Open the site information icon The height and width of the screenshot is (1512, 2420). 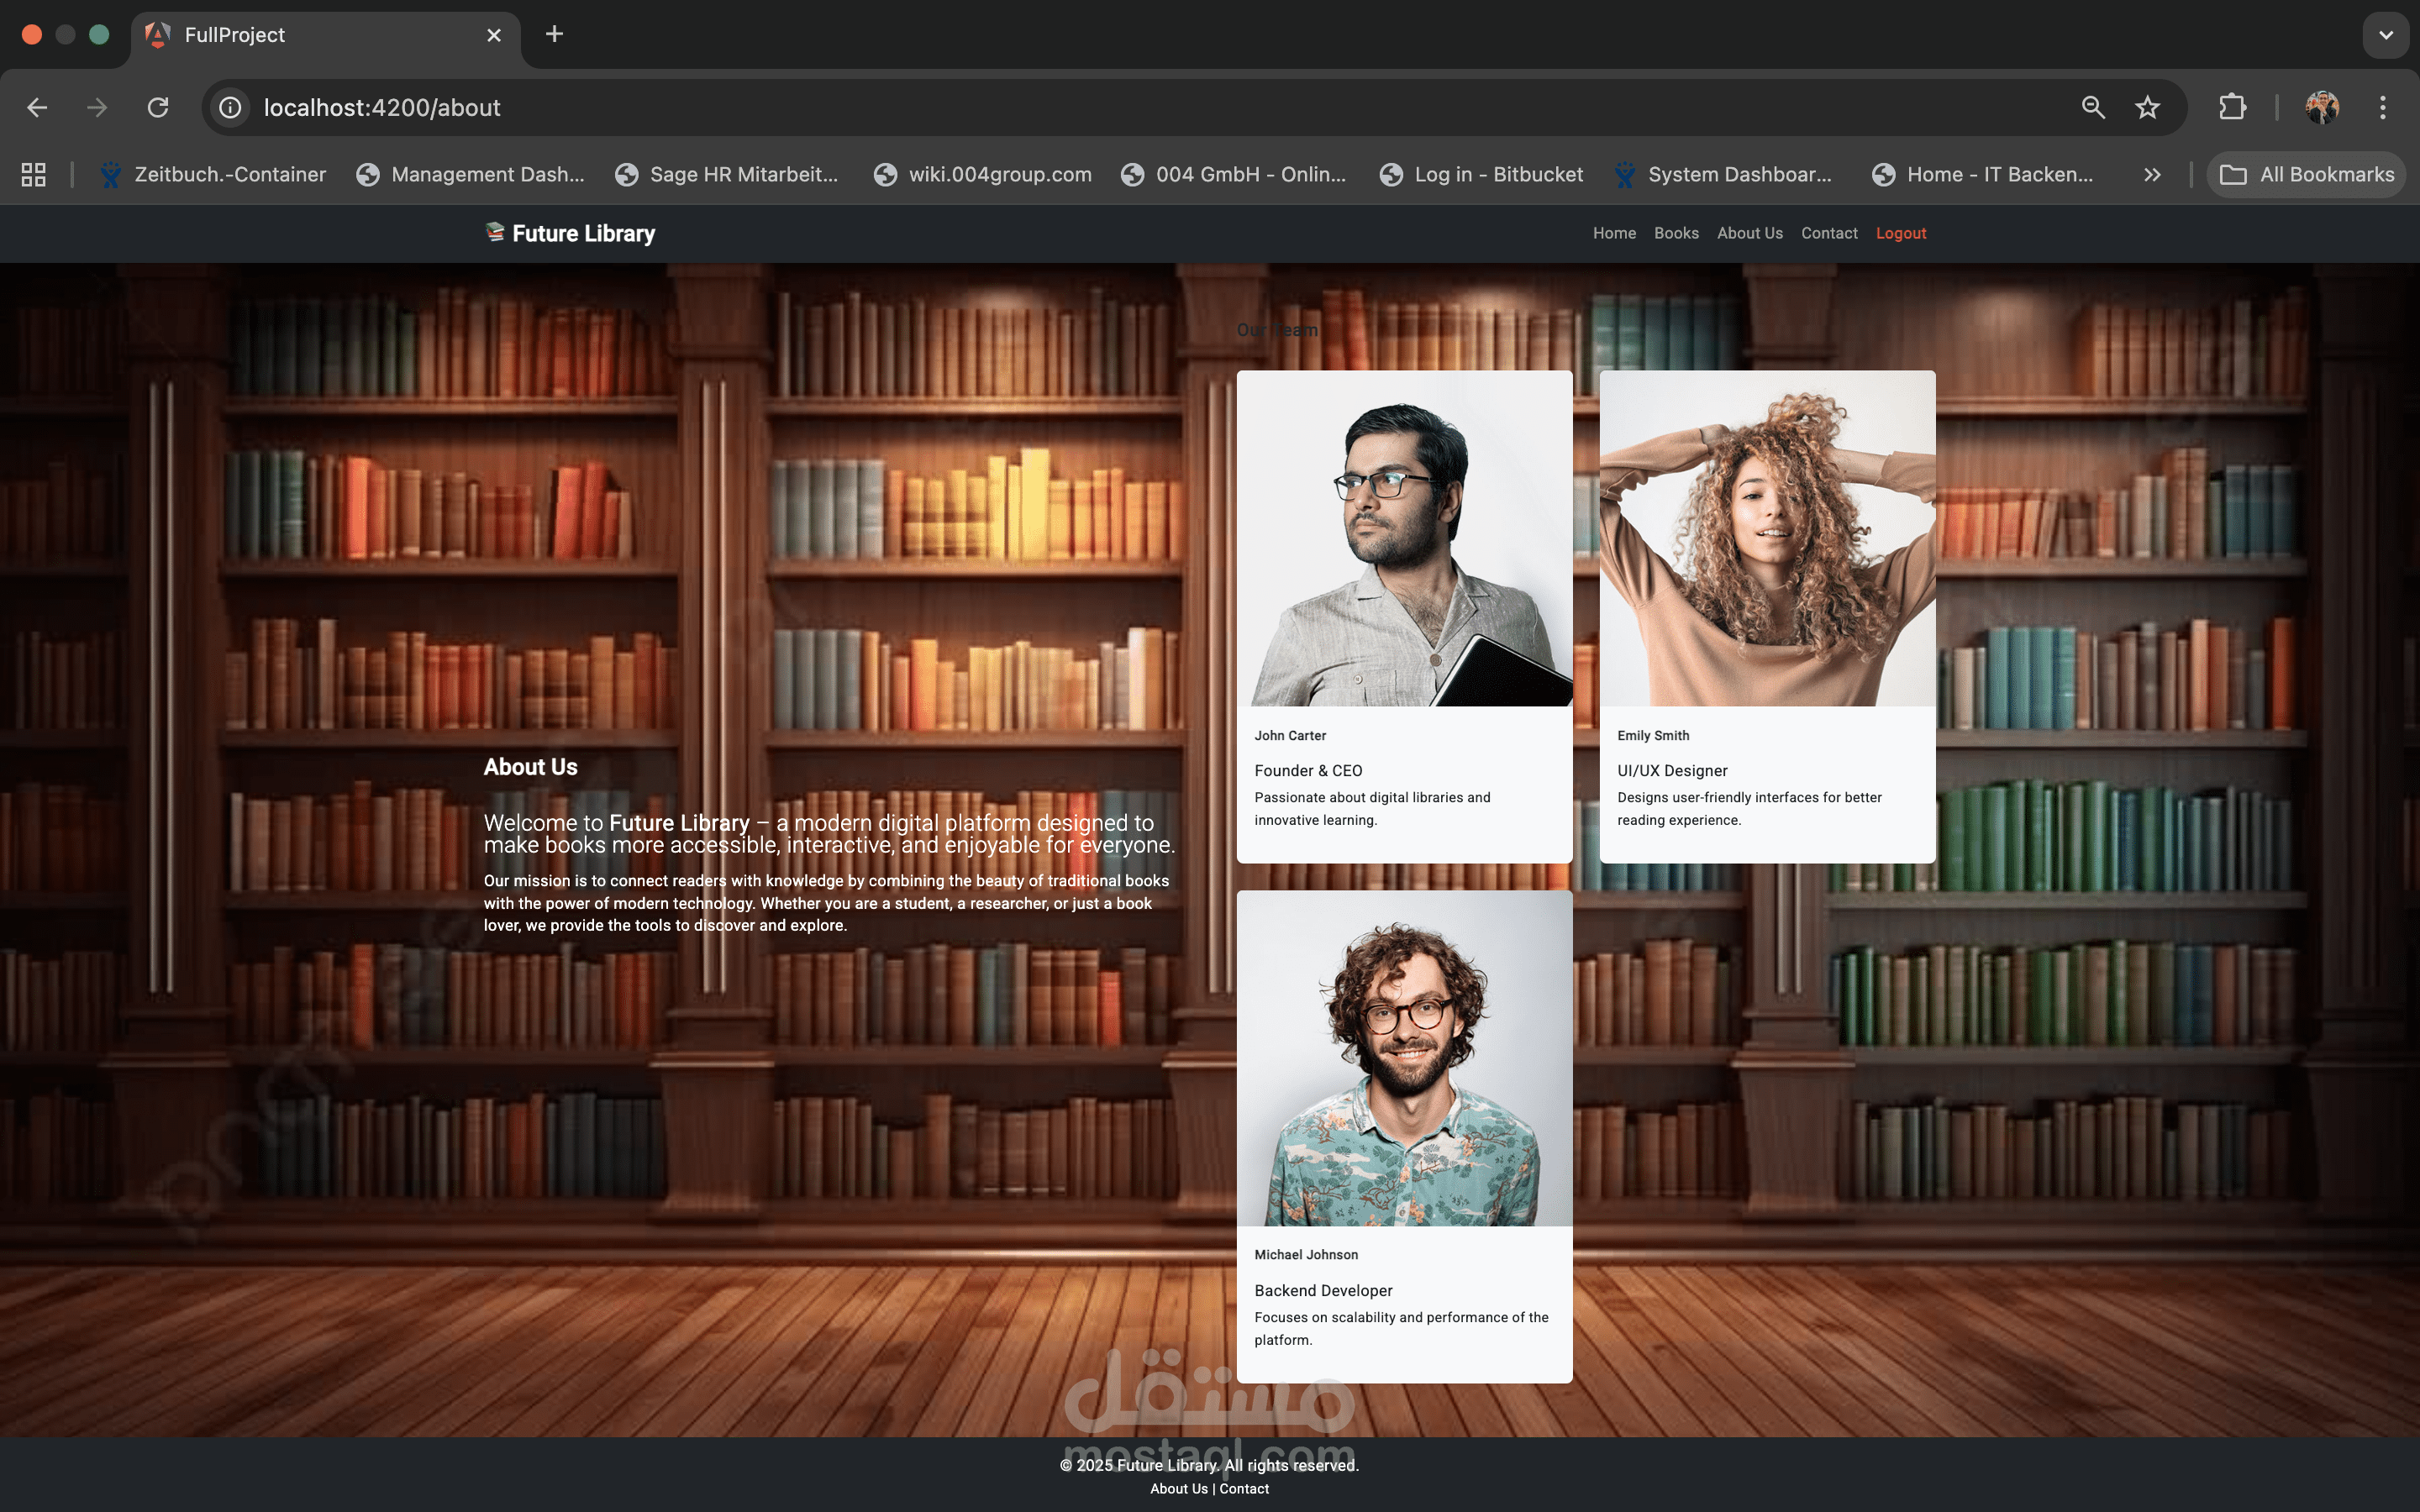[231, 107]
